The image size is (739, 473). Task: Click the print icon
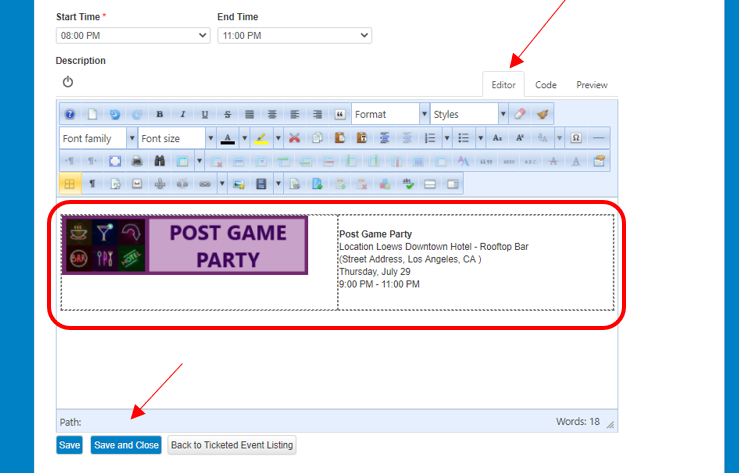click(136, 161)
